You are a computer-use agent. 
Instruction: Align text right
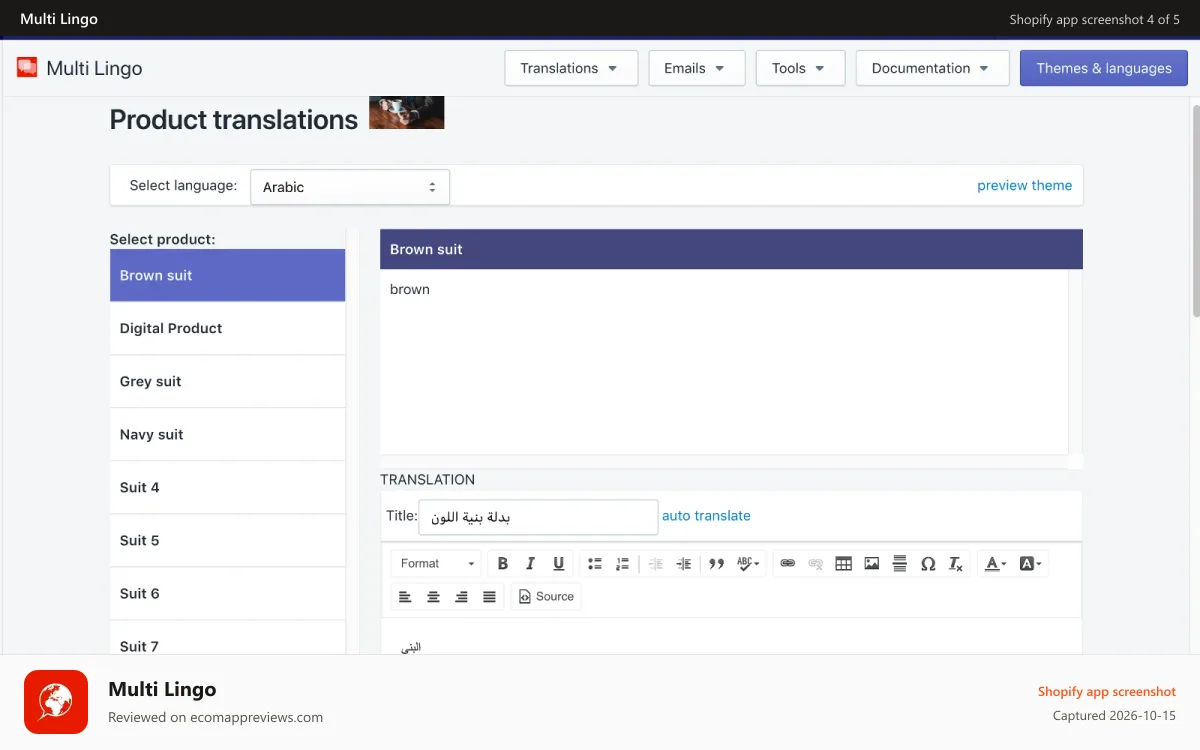pyautogui.click(x=461, y=597)
